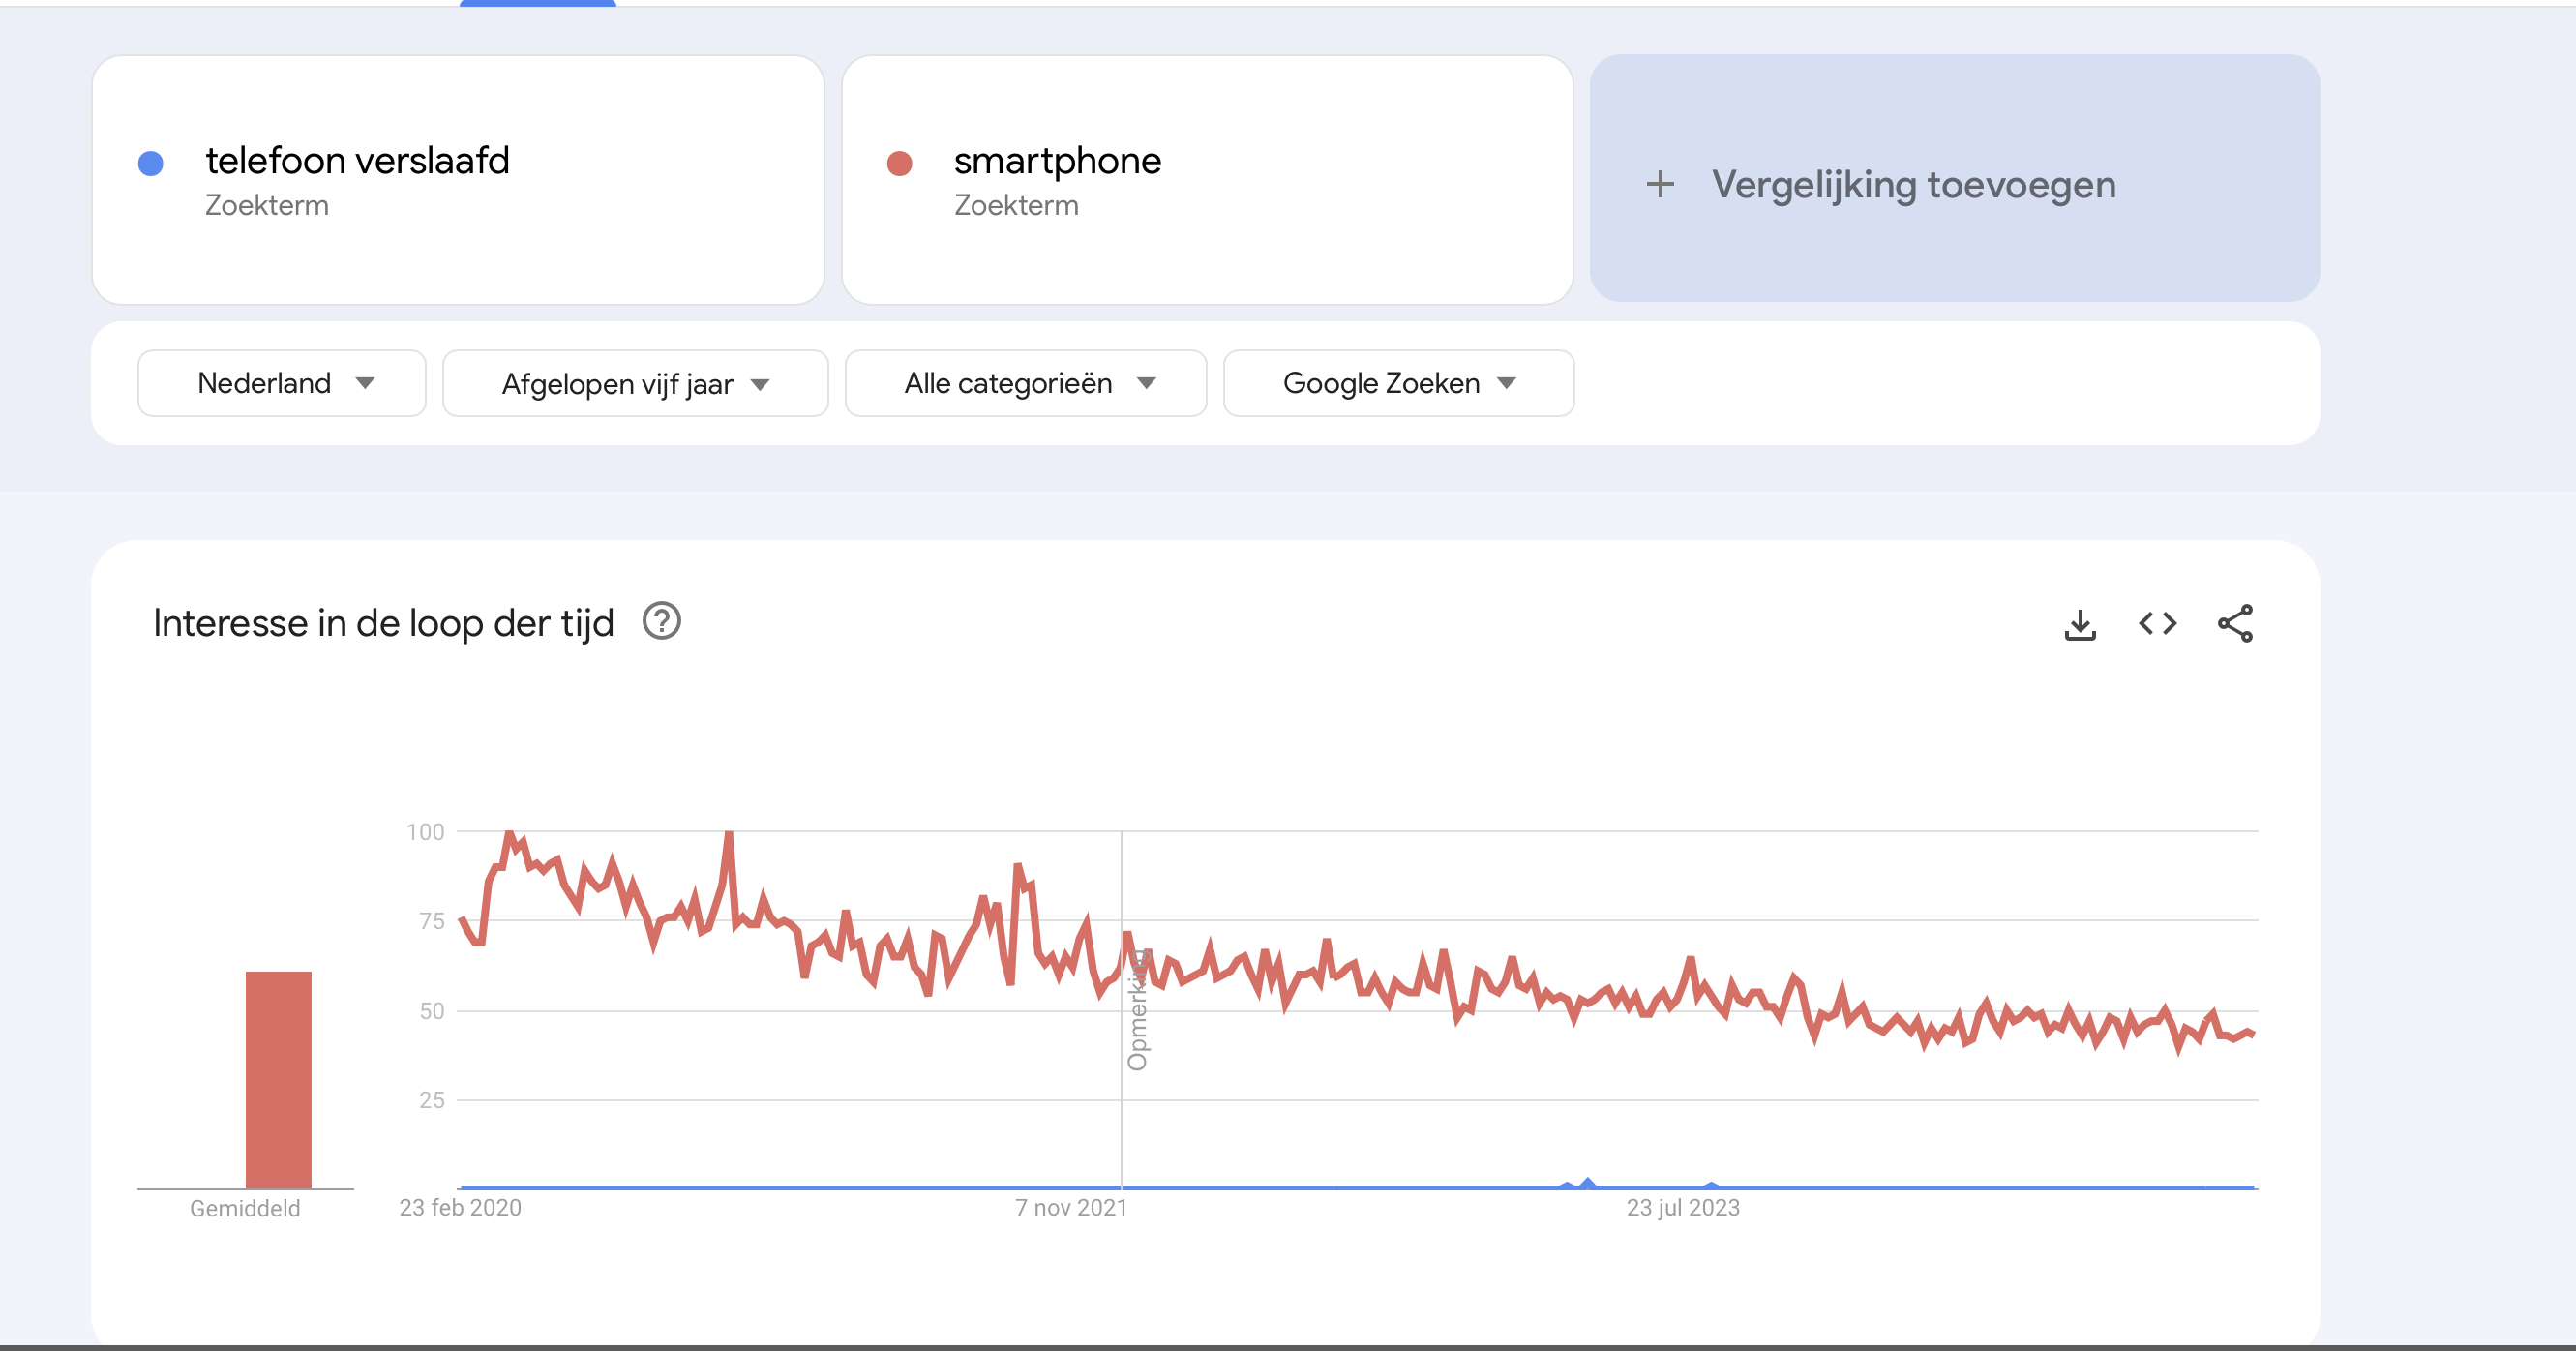Viewport: 2576px width, 1351px height.
Task: Download the interest over time chart data
Action: (2080, 624)
